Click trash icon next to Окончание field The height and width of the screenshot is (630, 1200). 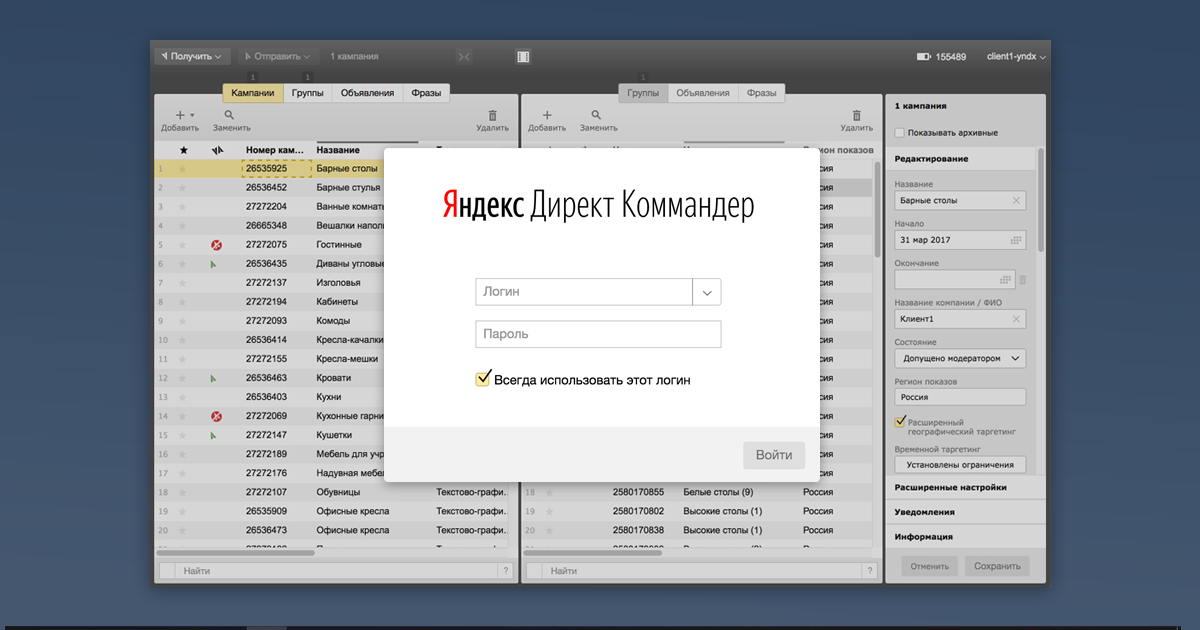coord(1022,279)
